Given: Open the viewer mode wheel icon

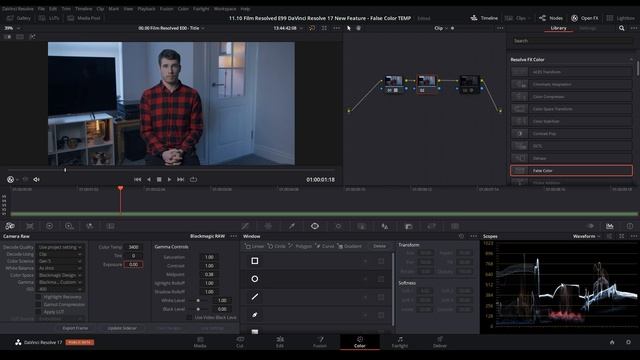Looking at the screenshot, I should click(11, 180).
